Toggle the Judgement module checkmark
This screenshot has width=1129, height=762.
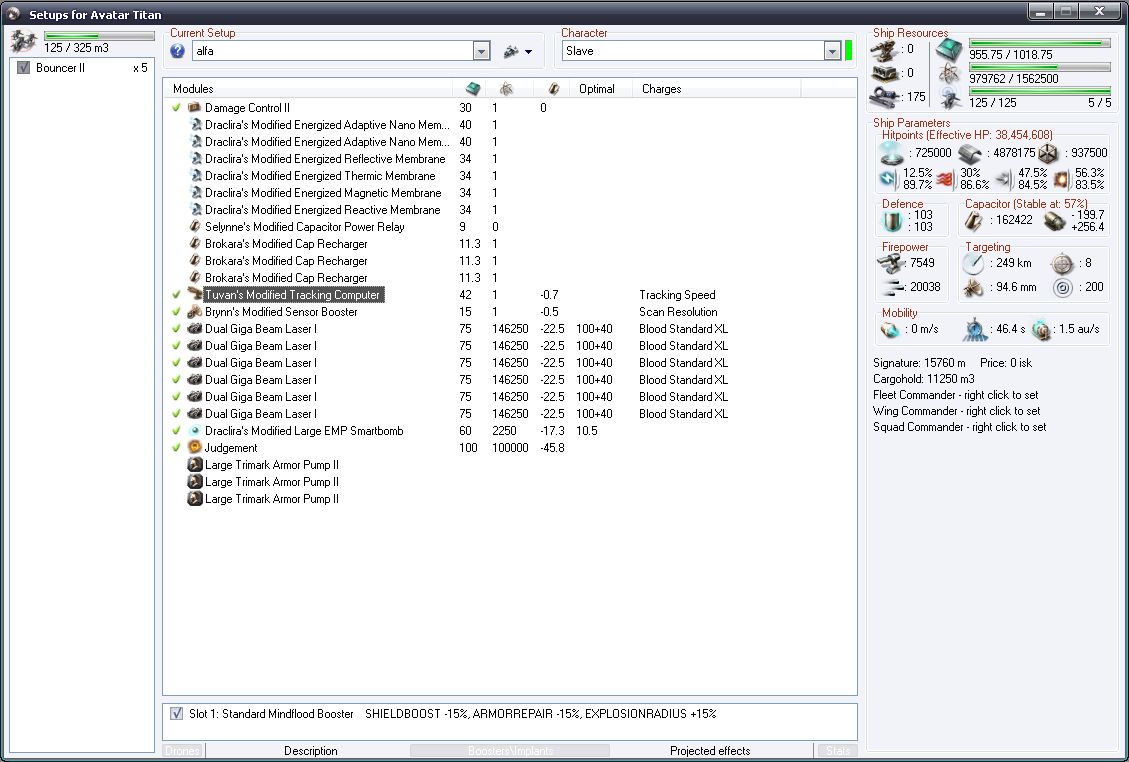point(176,448)
